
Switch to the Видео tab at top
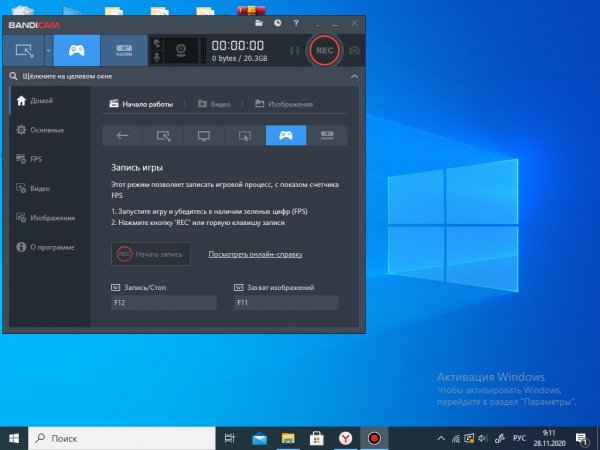214,104
